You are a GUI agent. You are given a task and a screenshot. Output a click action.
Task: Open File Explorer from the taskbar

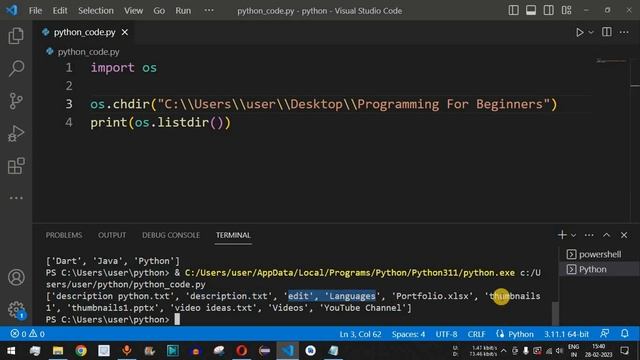click(x=58, y=351)
